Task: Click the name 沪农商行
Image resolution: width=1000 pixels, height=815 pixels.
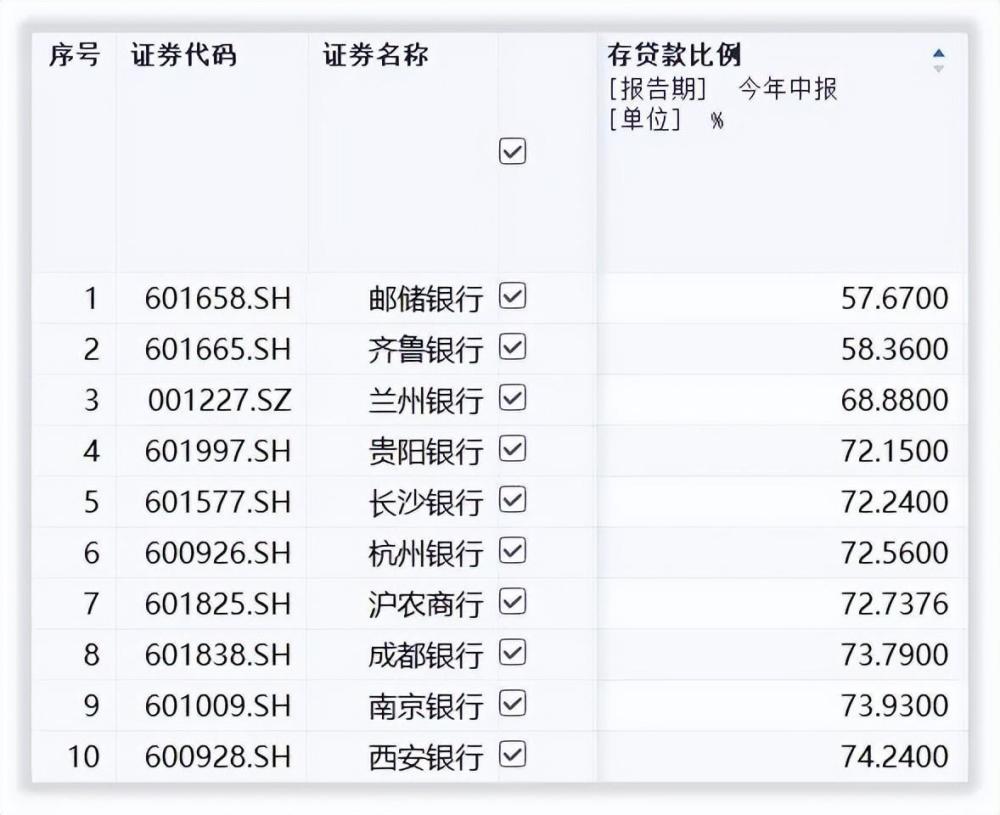Action: (425, 604)
